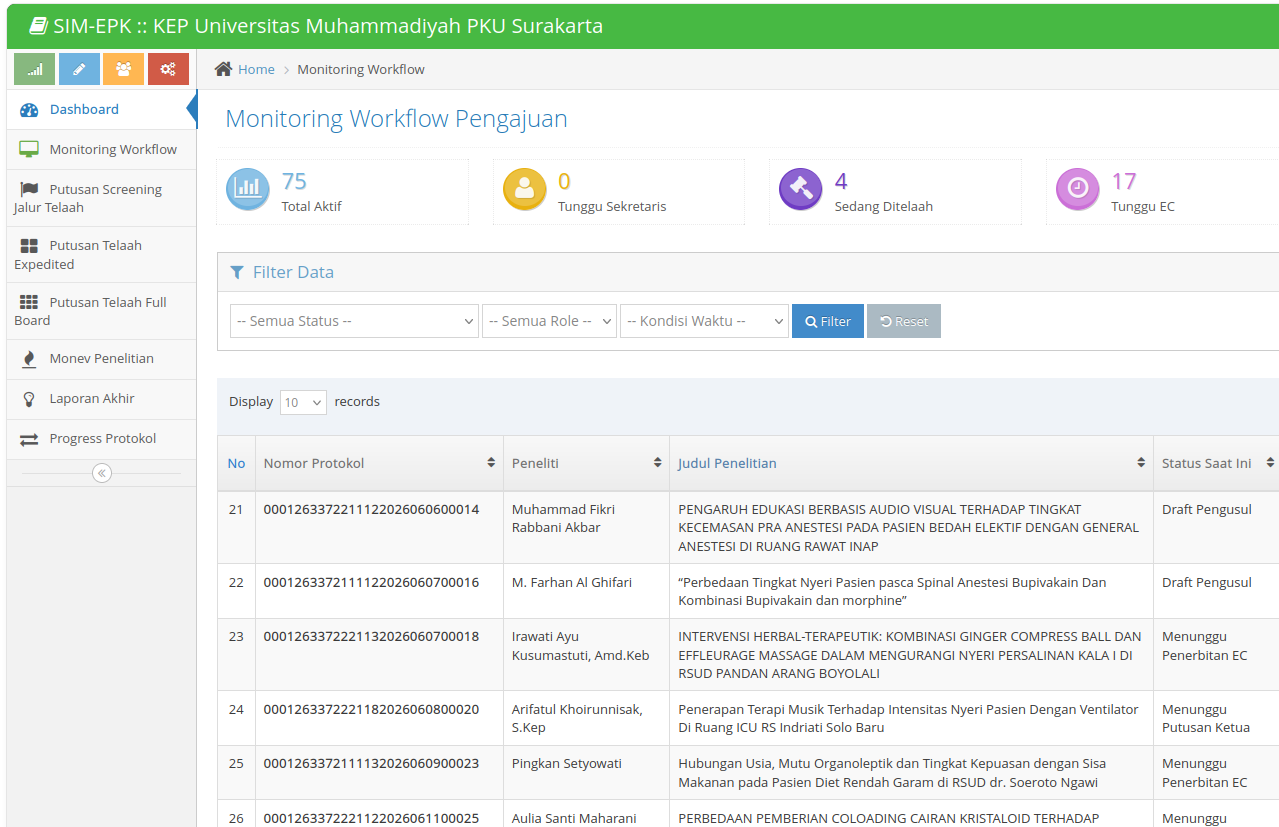Click protocol number 000126337221112202606060 0014
The image size is (1279, 827).
tap(371, 509)
